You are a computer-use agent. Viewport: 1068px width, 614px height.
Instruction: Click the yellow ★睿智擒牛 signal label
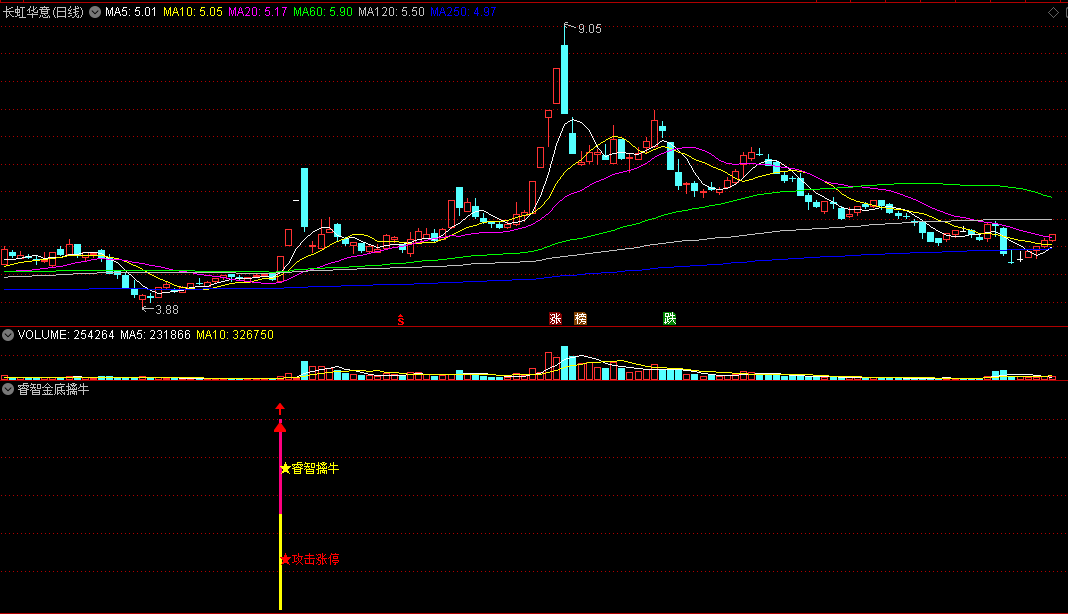[x=310, y=468]
